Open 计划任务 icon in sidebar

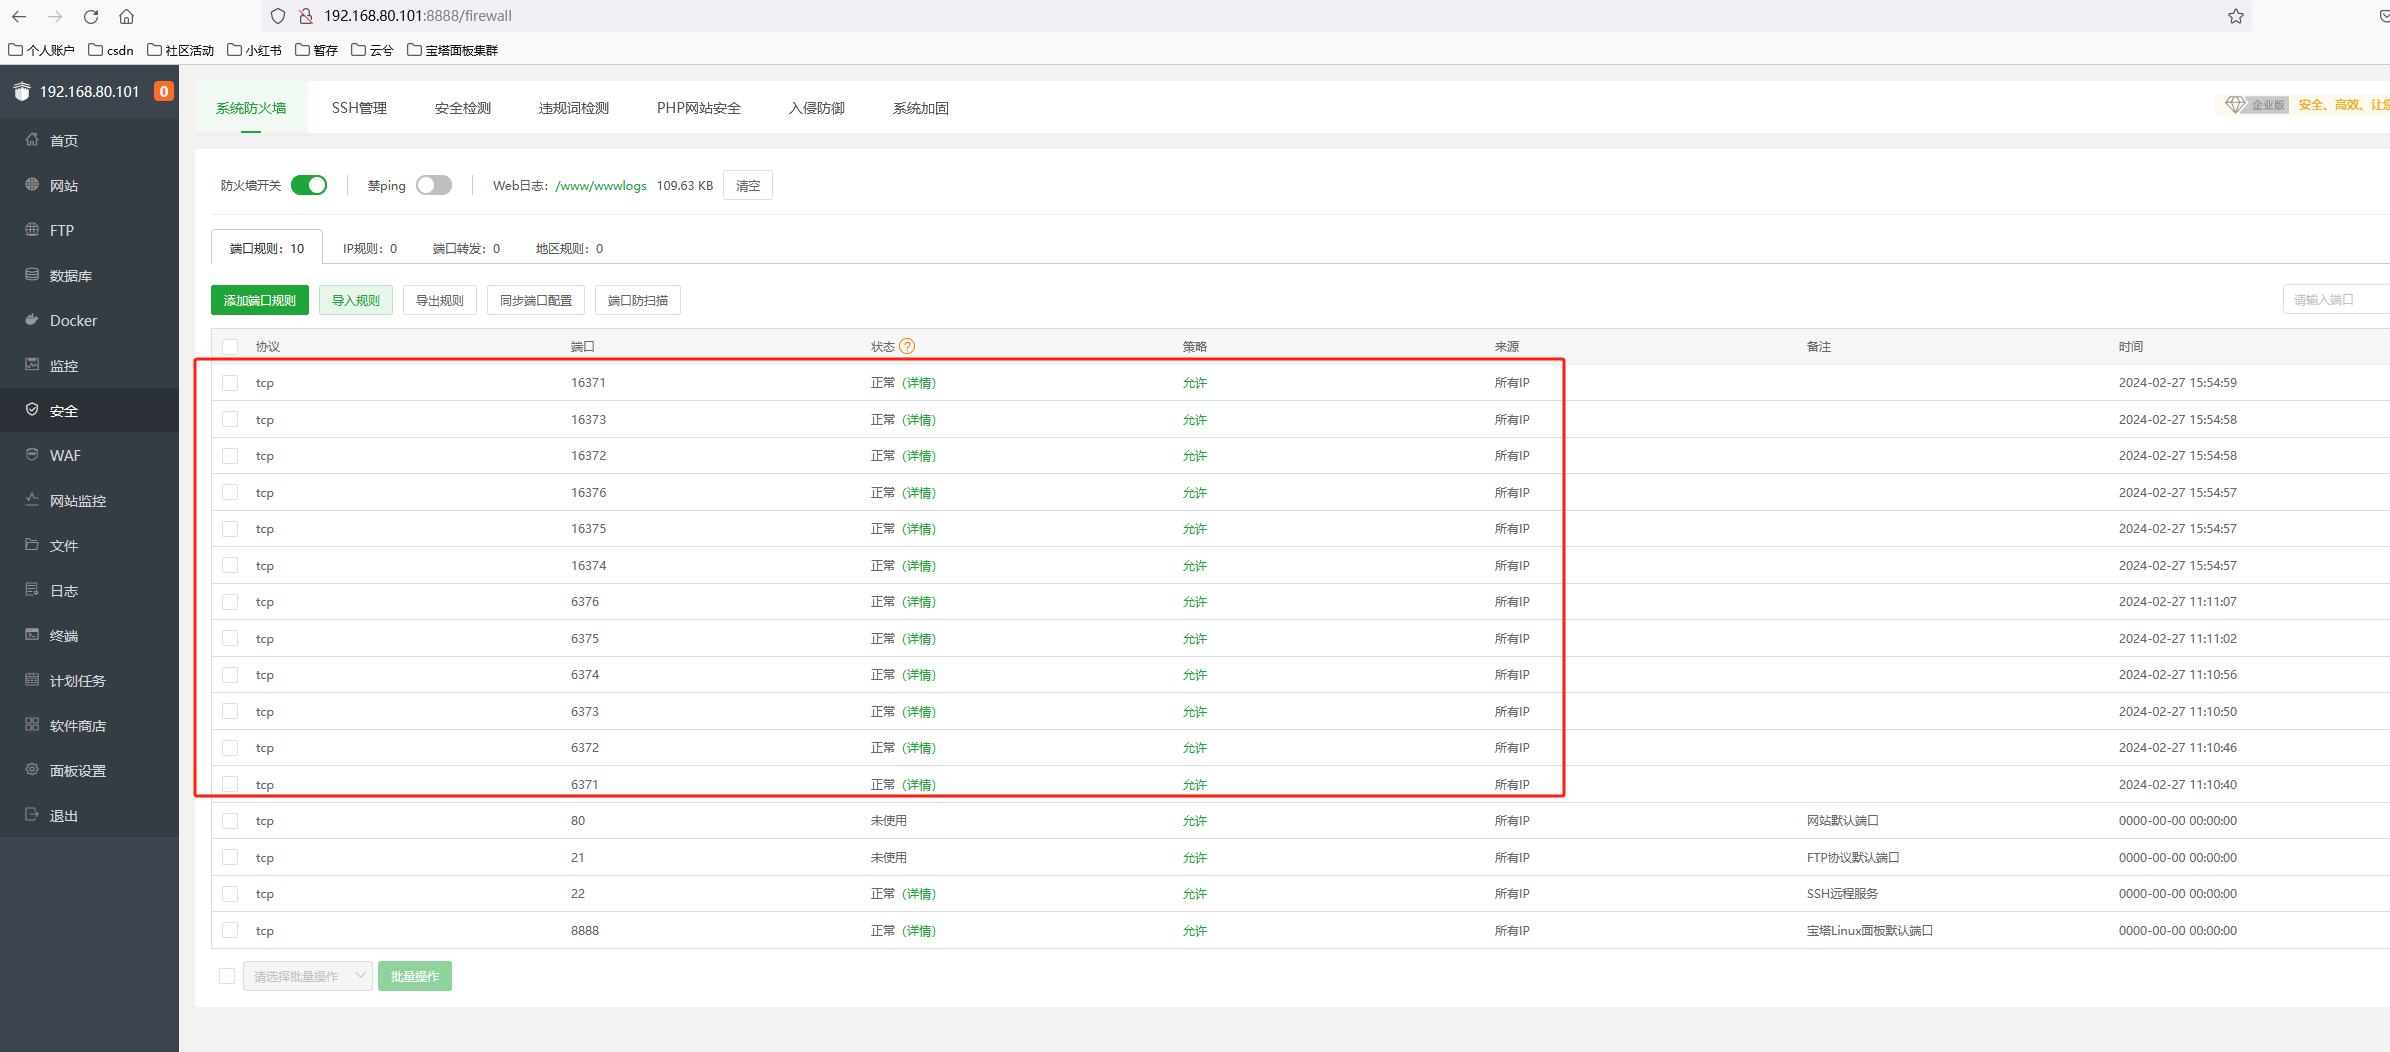tap(32, 680)
